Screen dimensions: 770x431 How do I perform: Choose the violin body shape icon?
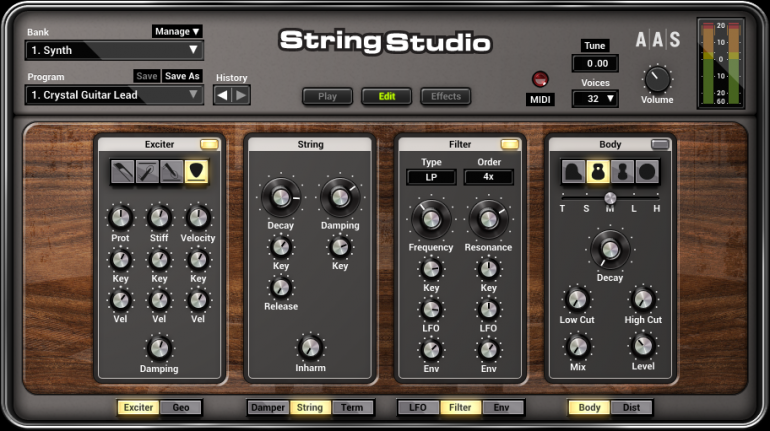point(622,172)
